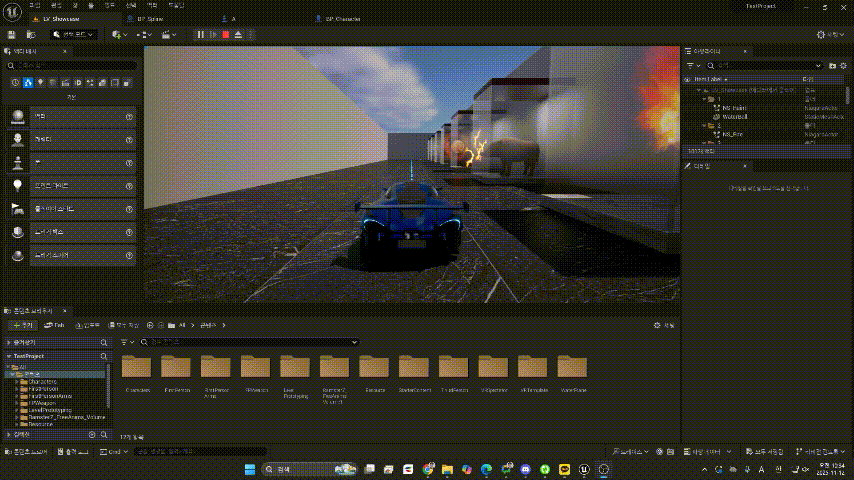Open the Windows Start menu
The image size is (854, 480).
point(250,469)
